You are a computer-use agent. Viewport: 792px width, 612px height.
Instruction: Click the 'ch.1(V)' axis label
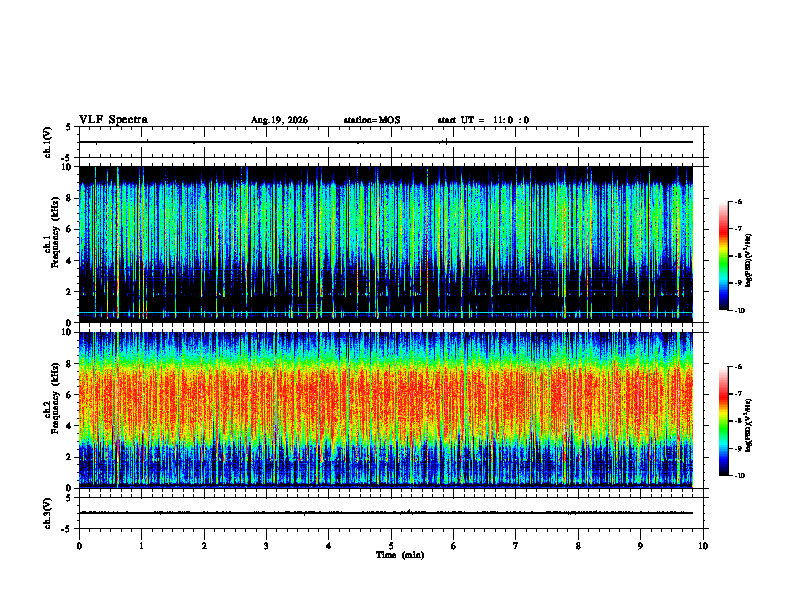[47, 142]
